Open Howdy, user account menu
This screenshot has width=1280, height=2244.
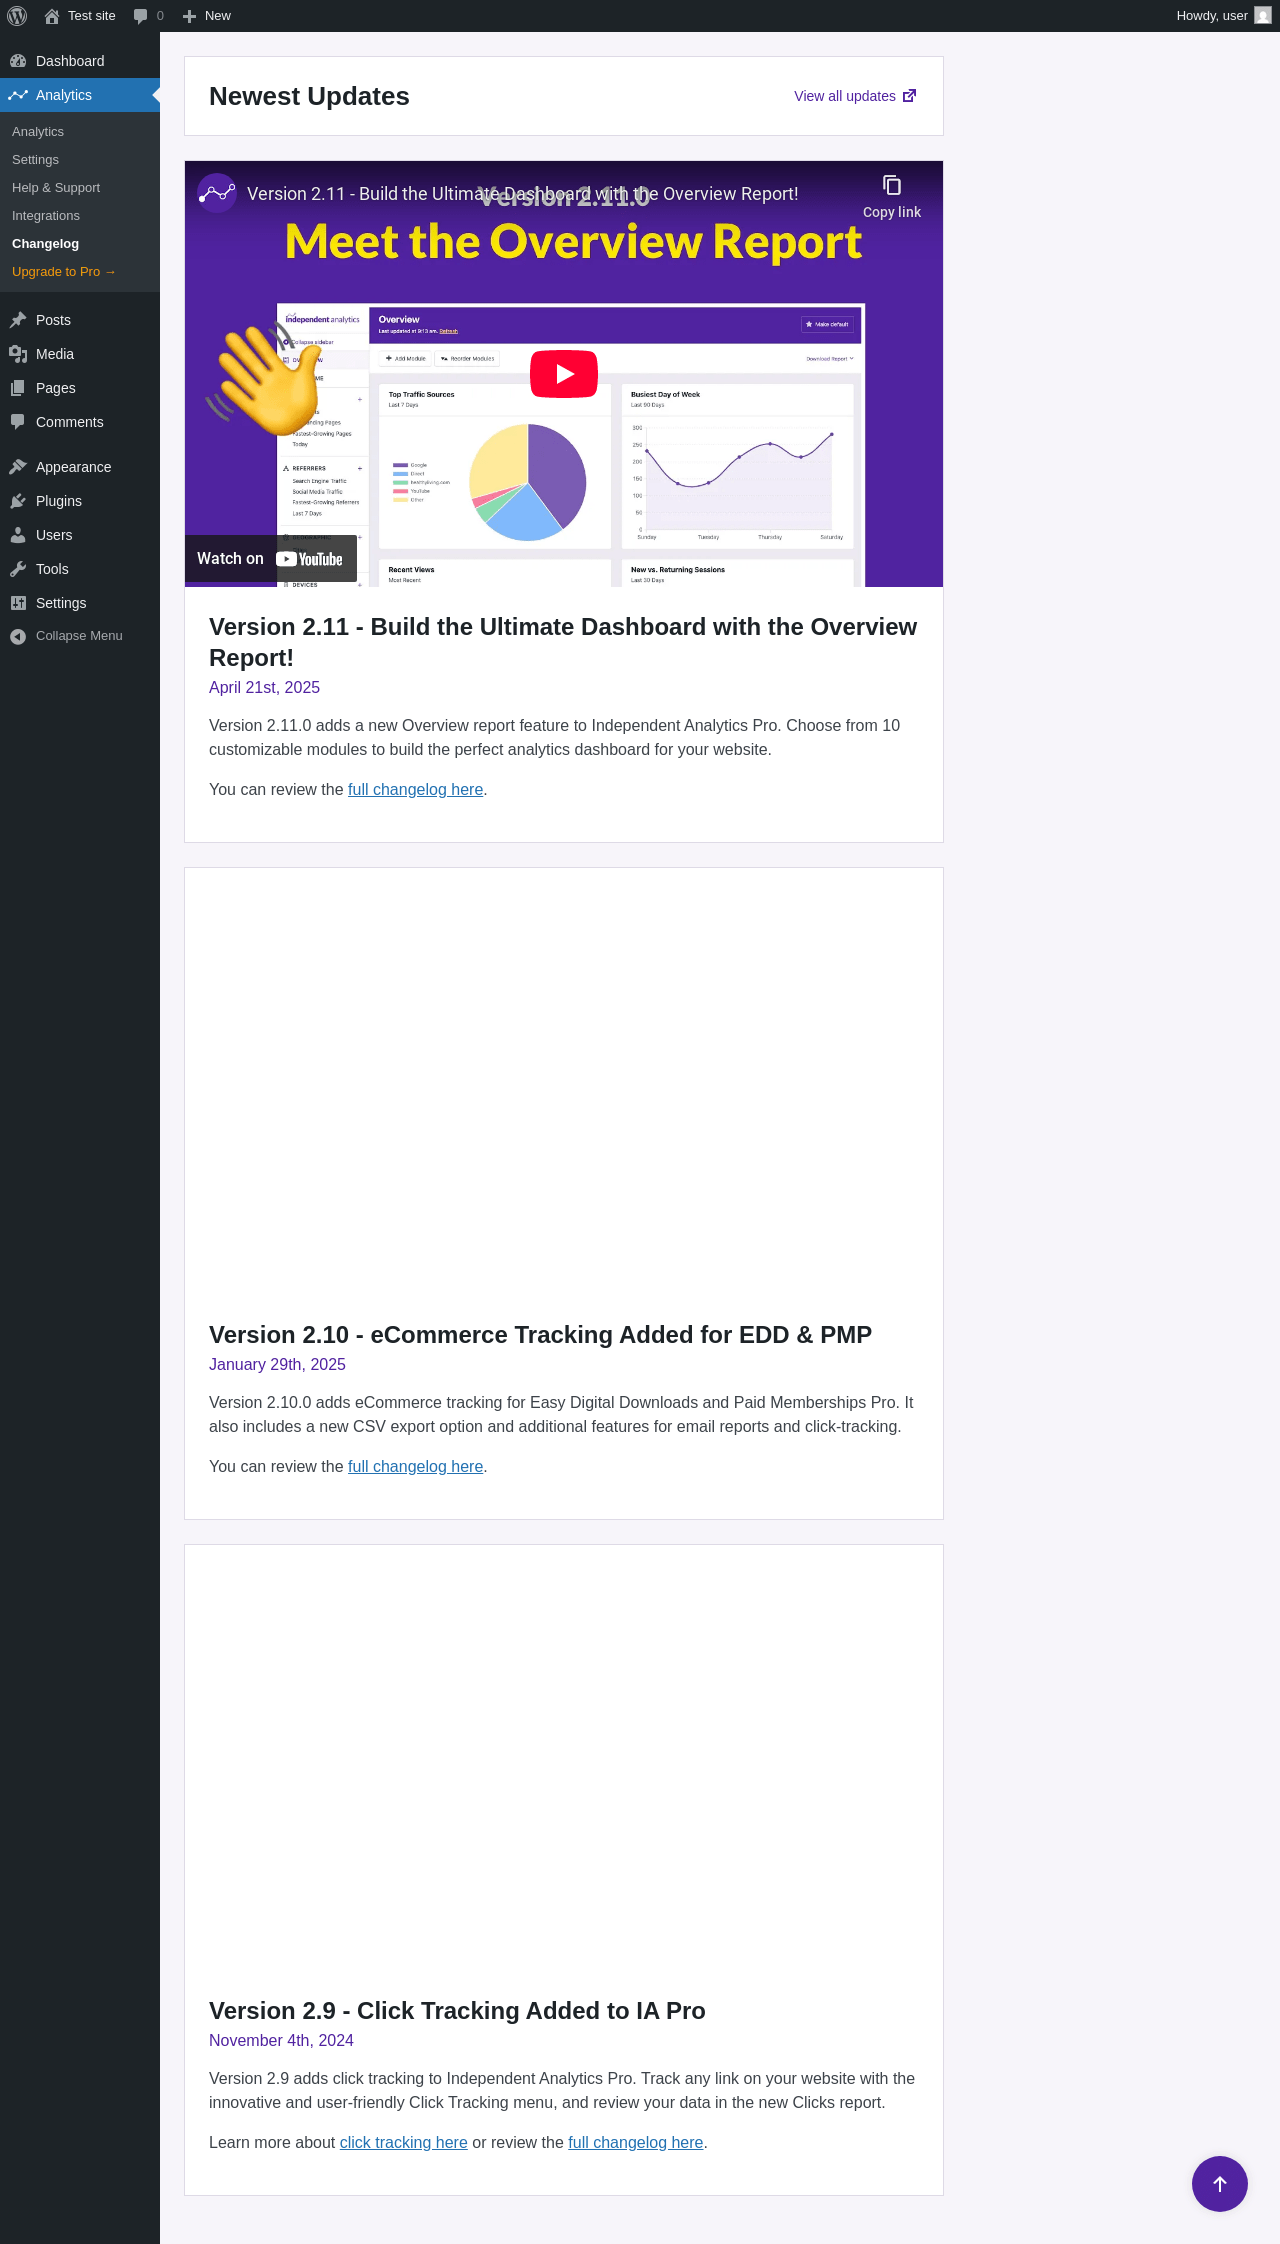click(1223, 16)
